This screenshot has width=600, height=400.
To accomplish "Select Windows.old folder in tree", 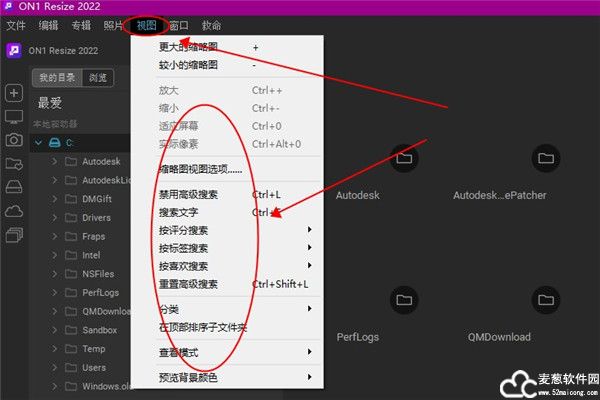I will click(x=106, y=386).
